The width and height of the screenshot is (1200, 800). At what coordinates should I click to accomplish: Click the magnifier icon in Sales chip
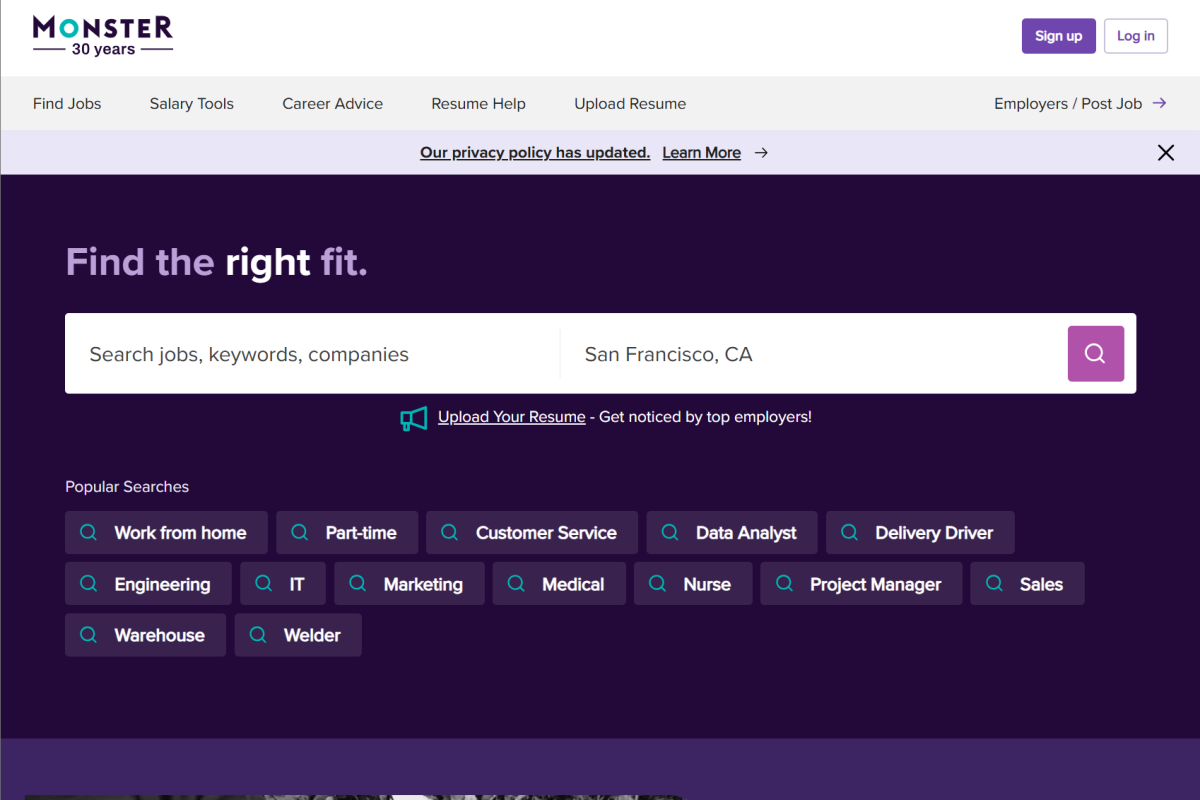point(994,584)
